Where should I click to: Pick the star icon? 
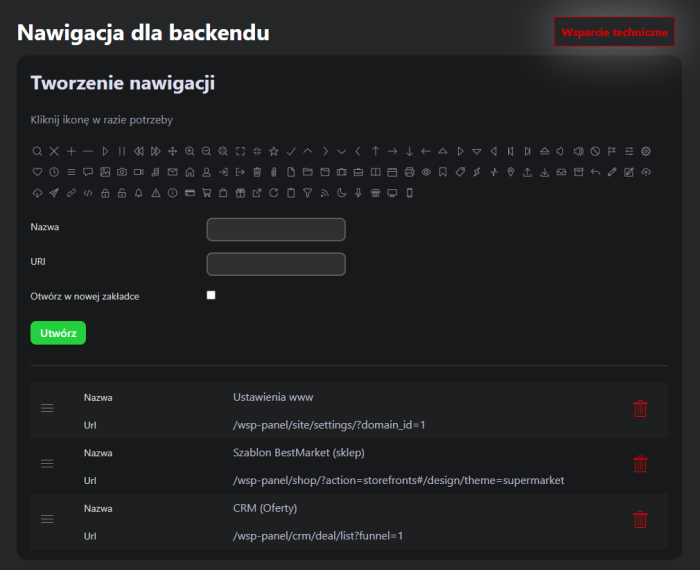point(274,151)
